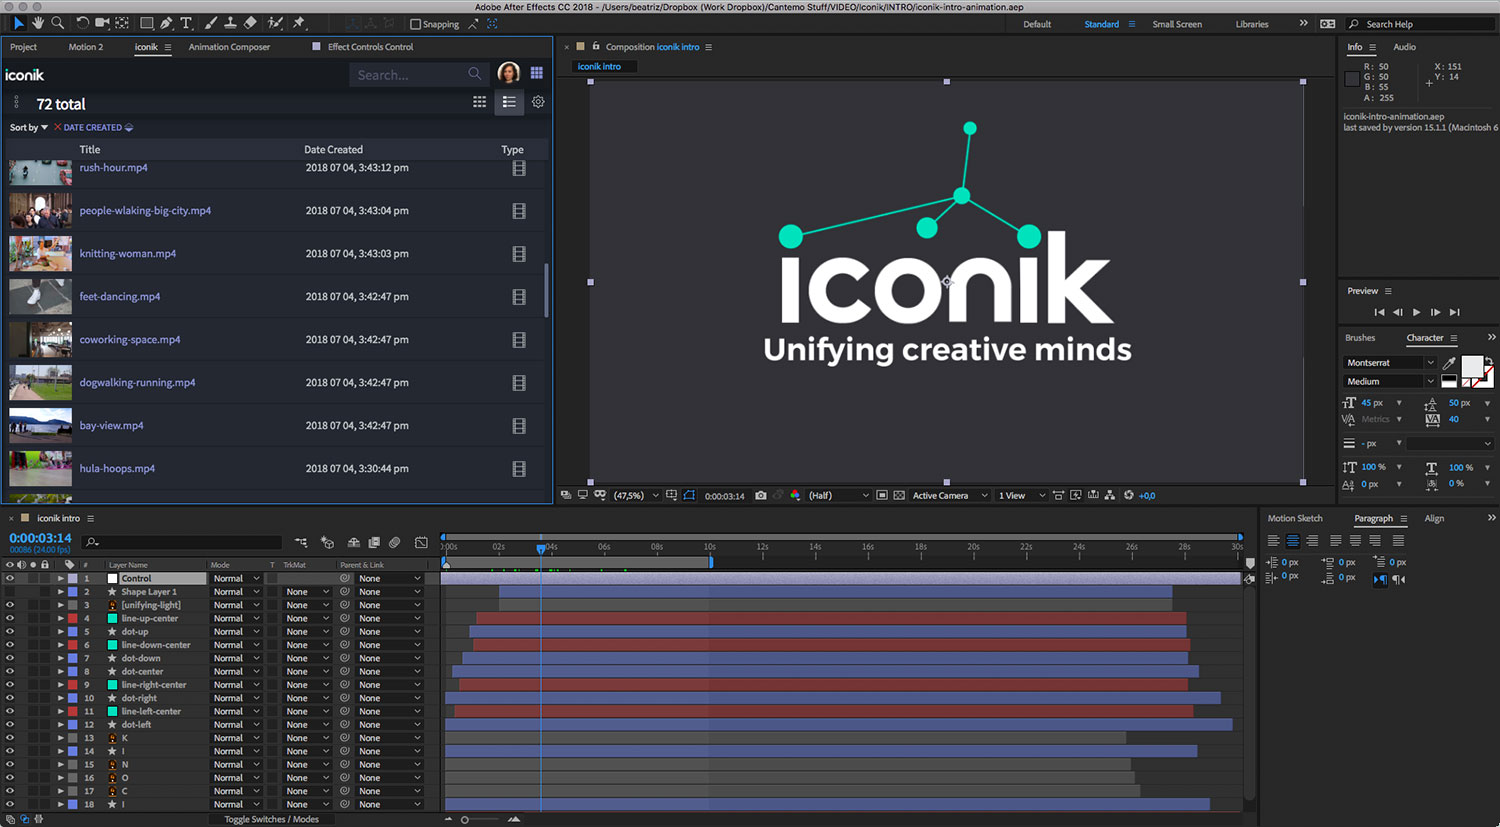Select the Clone Stamp tool
1500x827 pixels.
click(x=230, y=23)
